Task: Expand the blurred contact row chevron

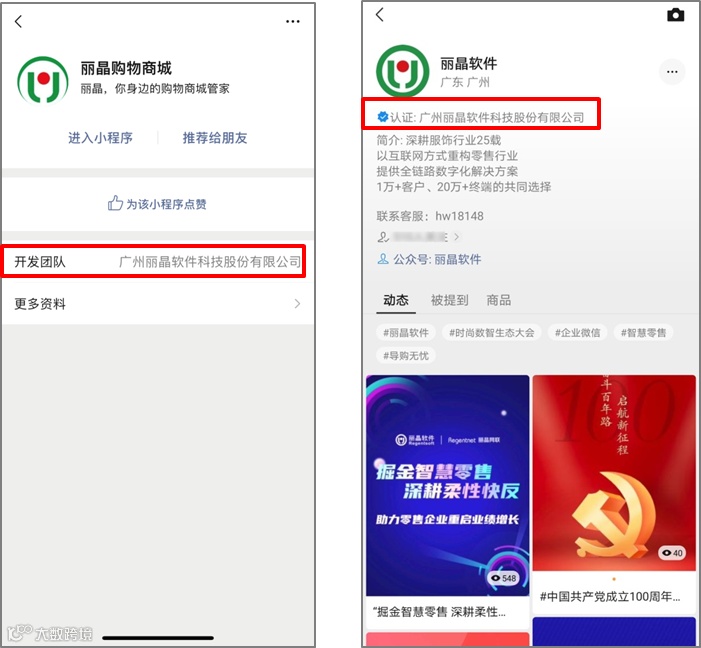Action: (x=456, y=237)
